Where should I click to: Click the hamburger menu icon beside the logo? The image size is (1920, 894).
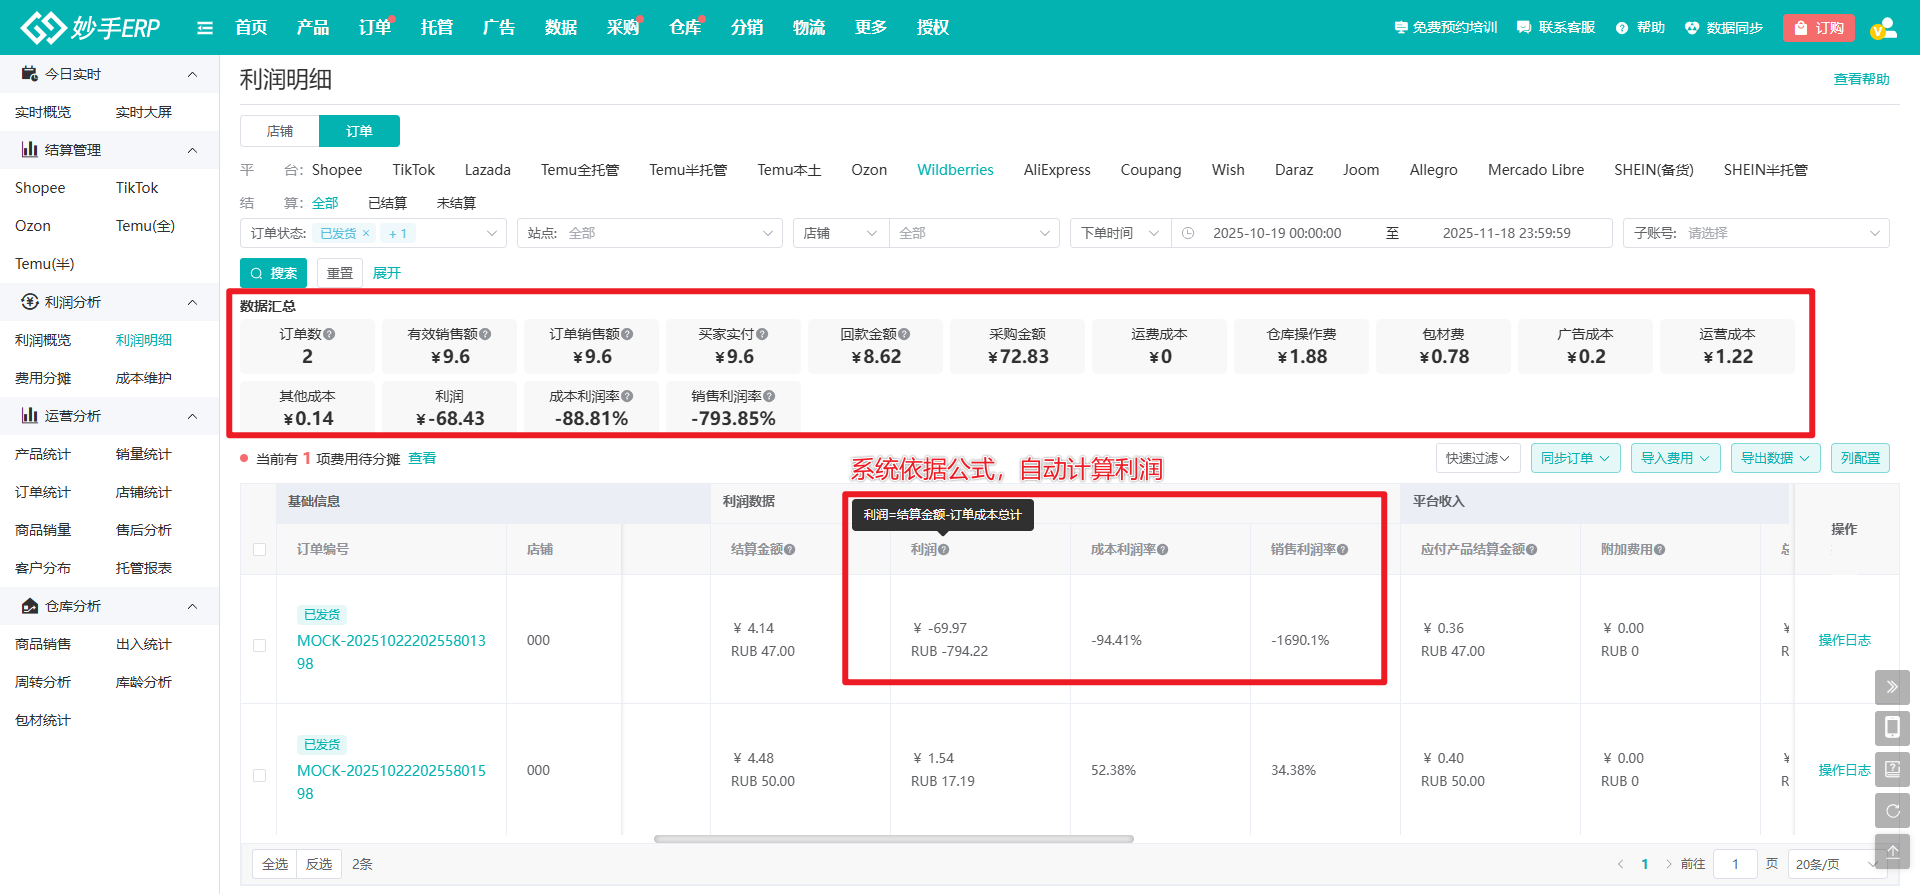point(205,28)
